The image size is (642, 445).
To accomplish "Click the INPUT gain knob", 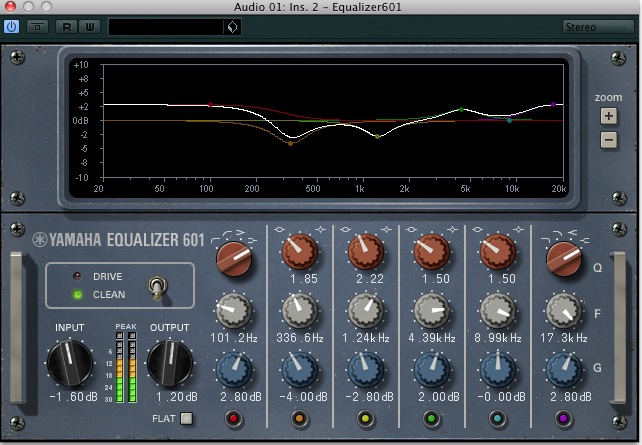I will [x=70, y=363].
